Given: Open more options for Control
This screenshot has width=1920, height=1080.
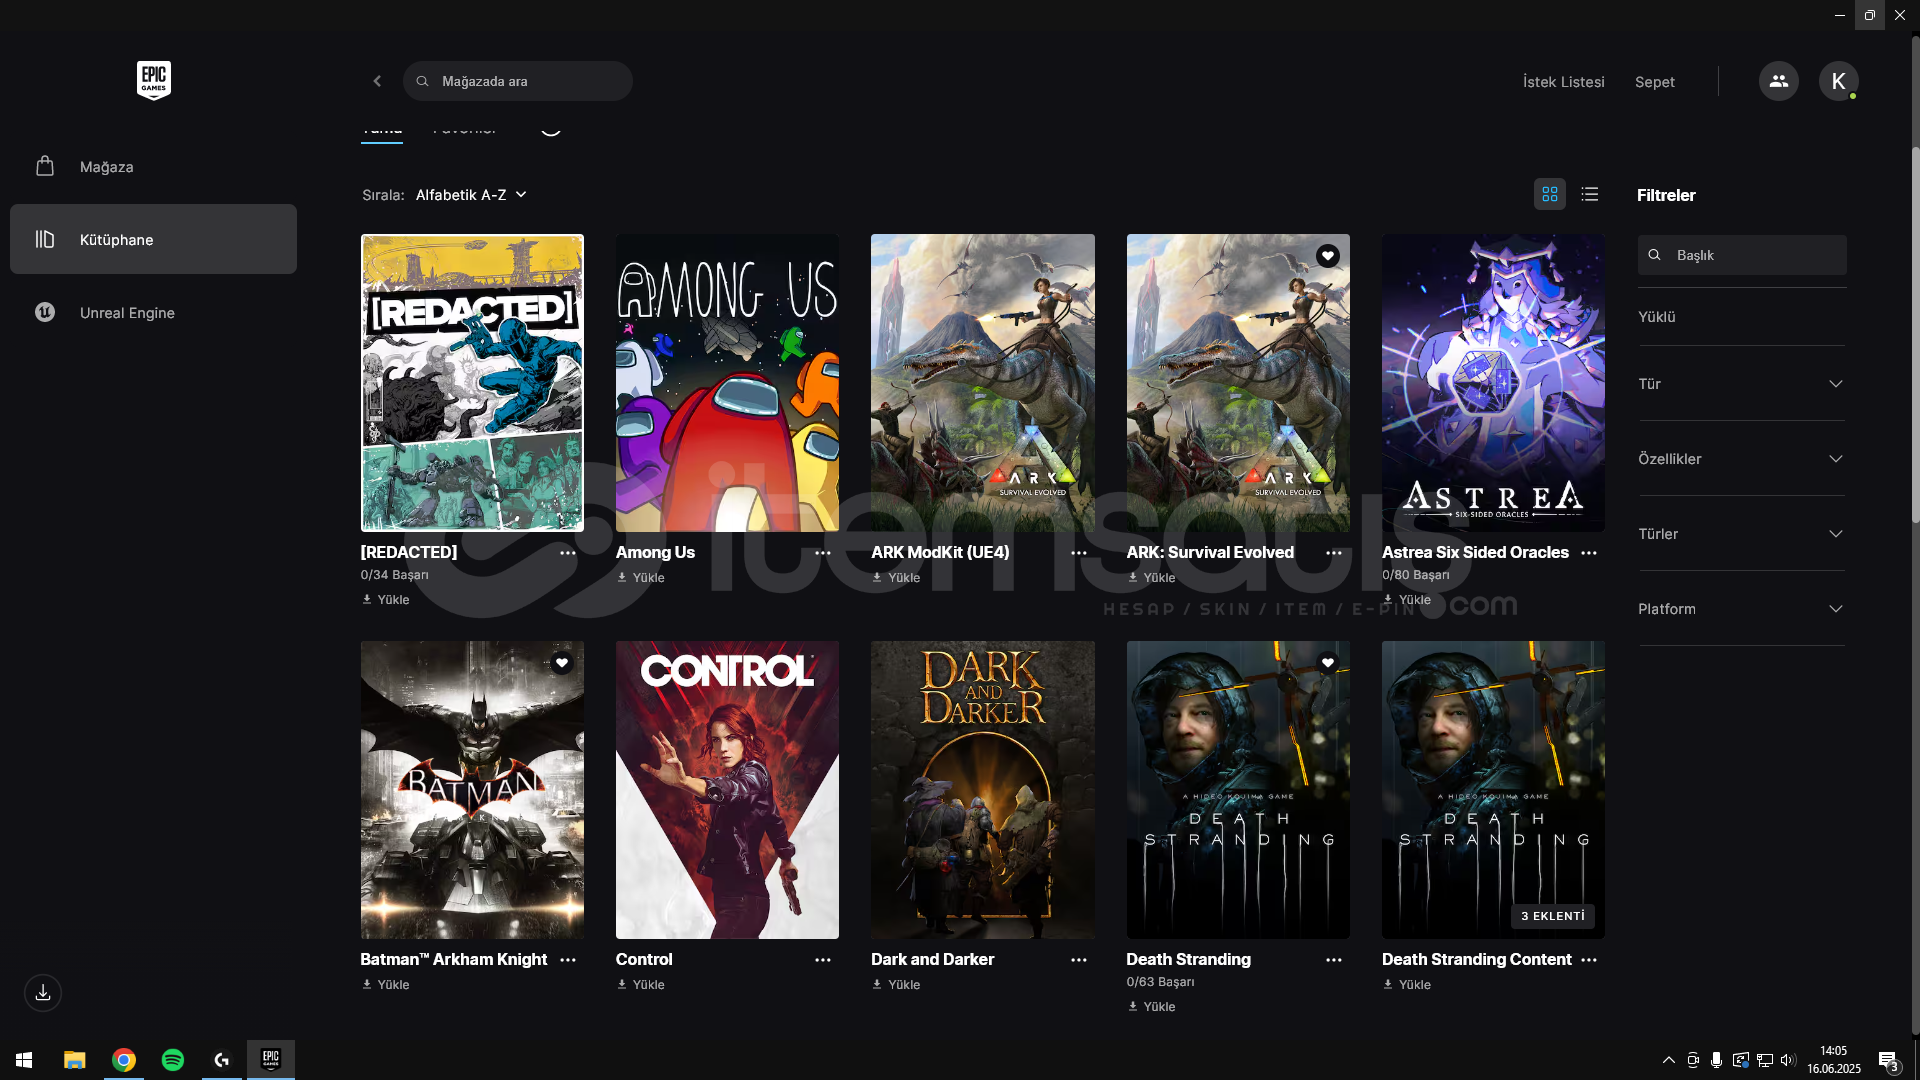Looking at the screenshot, I should click(x=823, y=960).
